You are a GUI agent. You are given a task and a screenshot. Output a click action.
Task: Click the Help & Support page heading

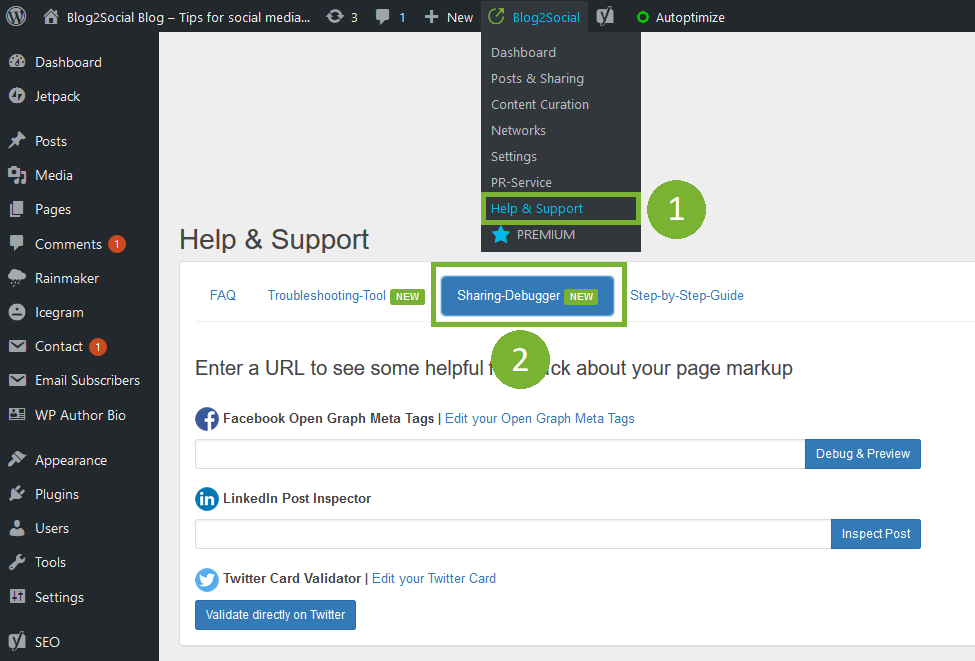click(x=274, y=239)
